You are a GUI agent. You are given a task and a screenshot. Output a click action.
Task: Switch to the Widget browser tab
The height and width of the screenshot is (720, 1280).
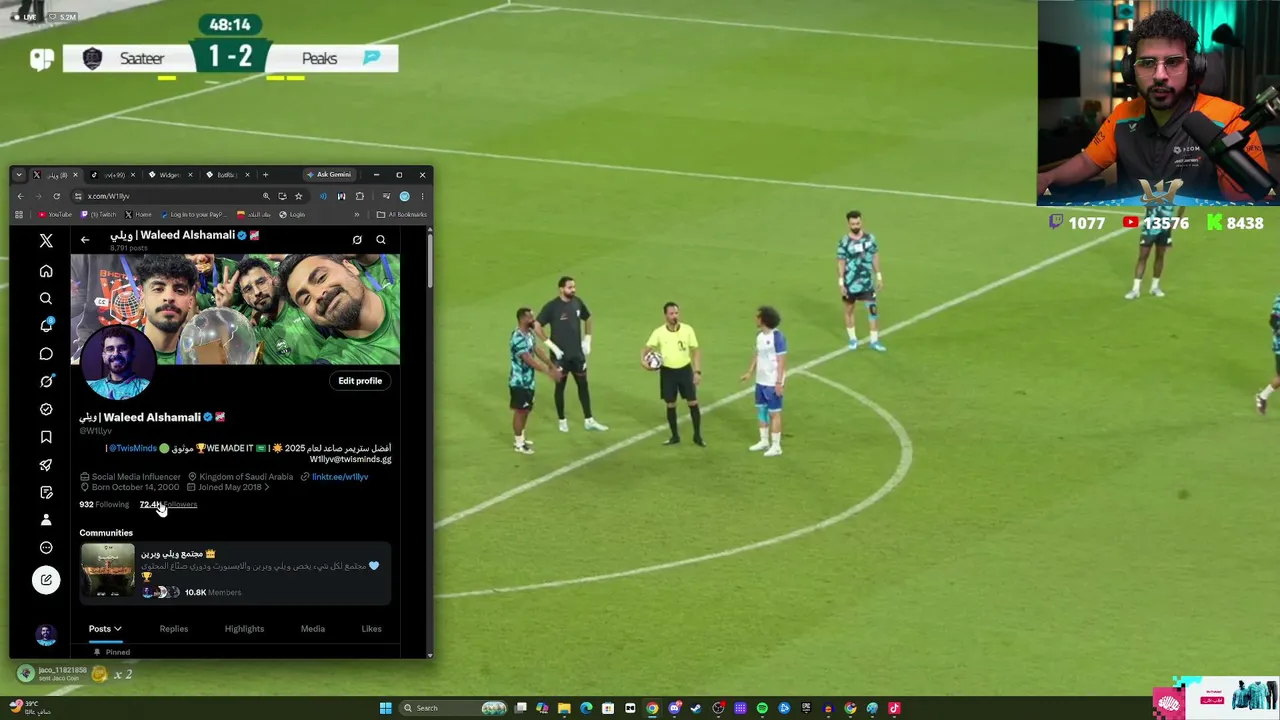click(172, 175)
